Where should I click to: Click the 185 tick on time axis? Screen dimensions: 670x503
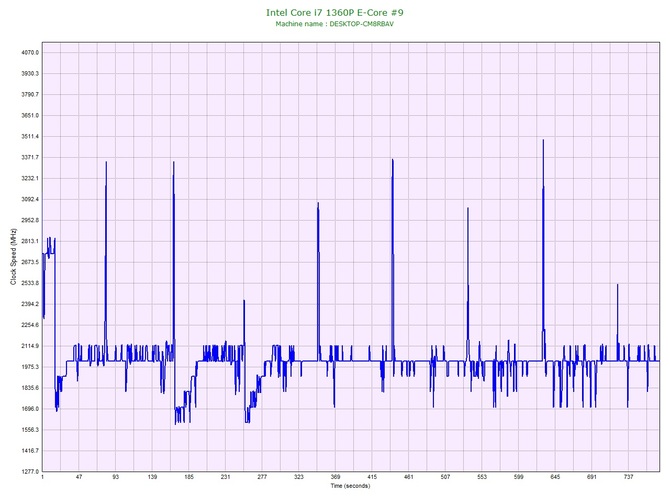tap(189, 477)
